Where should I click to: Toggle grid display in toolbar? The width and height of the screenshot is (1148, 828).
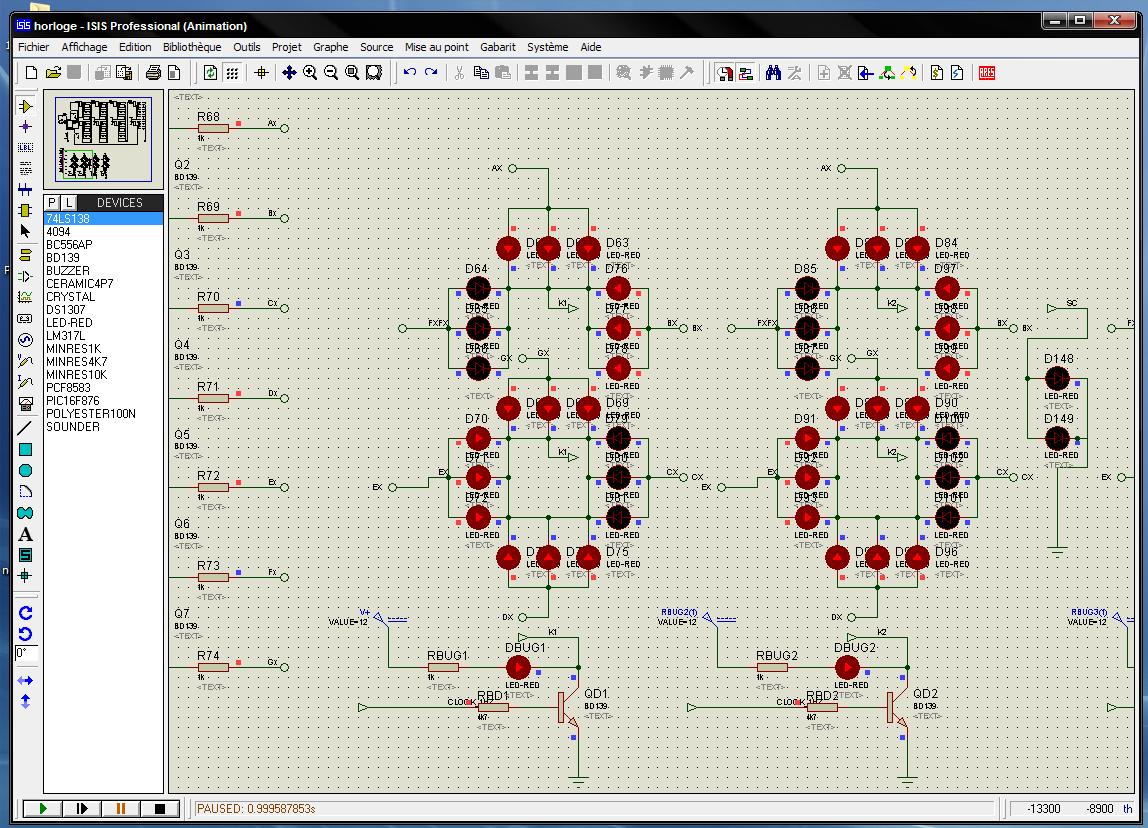pyautogui.click(x=232, y=72)
